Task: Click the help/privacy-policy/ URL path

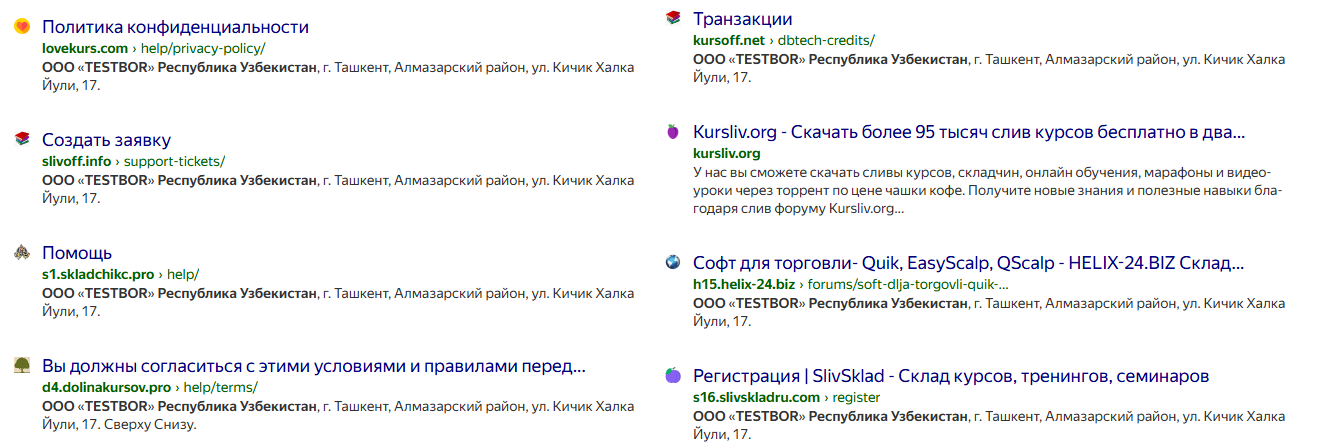Action: (204, 48)
